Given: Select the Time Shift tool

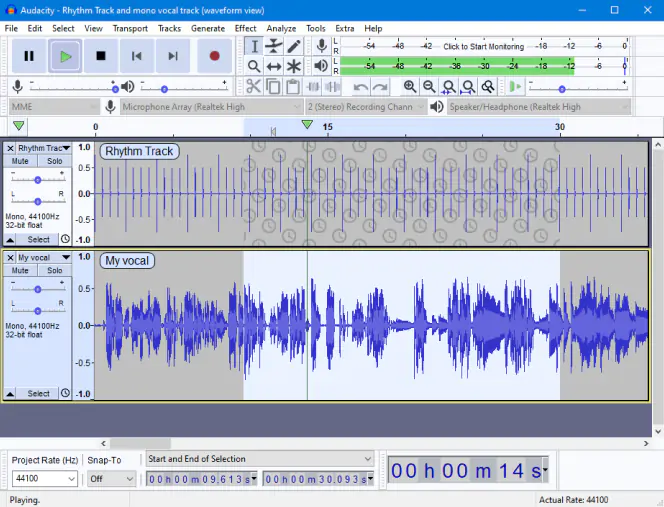Looking at the screenshot, I should pos(274,66).
